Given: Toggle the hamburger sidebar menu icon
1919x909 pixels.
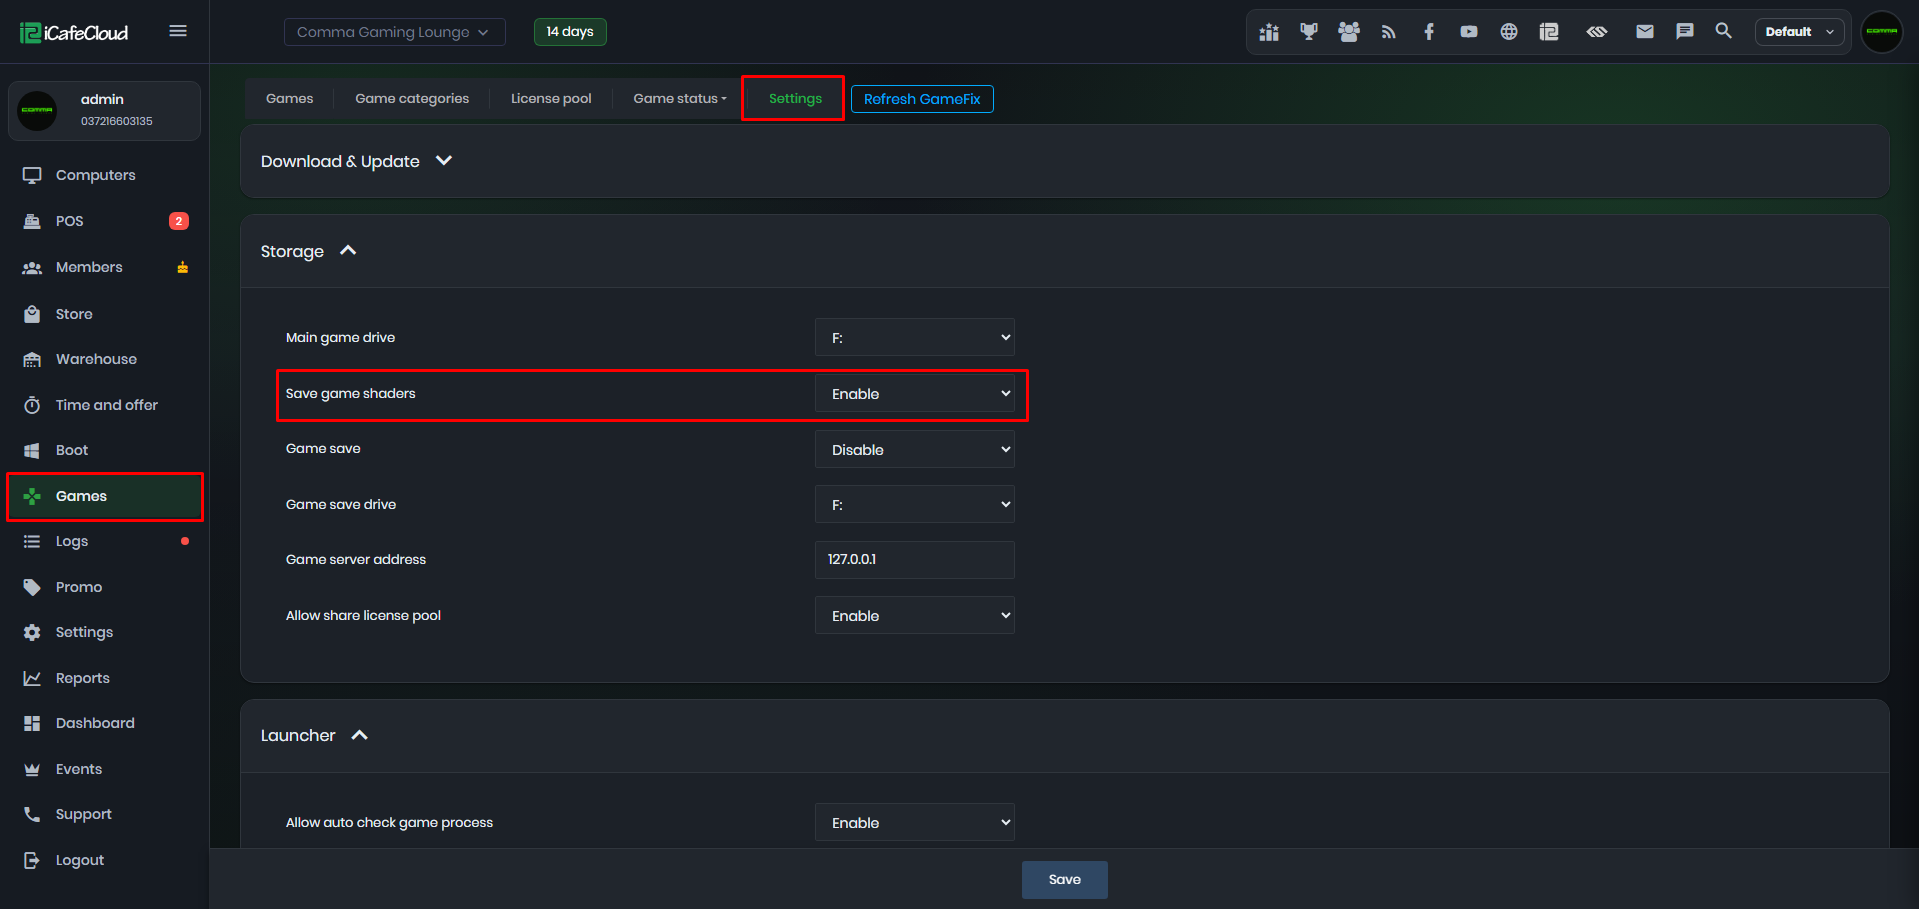Looking at the screenshot, I should 178,31.
